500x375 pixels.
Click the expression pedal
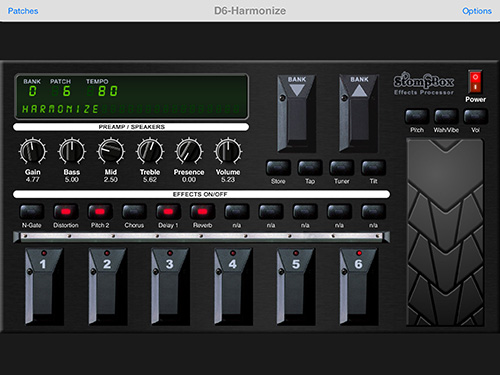point(445,232)
